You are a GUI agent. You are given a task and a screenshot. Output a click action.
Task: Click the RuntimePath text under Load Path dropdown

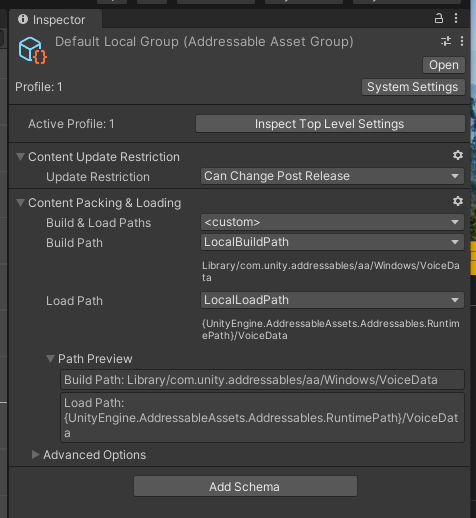(x=331, y=329)
